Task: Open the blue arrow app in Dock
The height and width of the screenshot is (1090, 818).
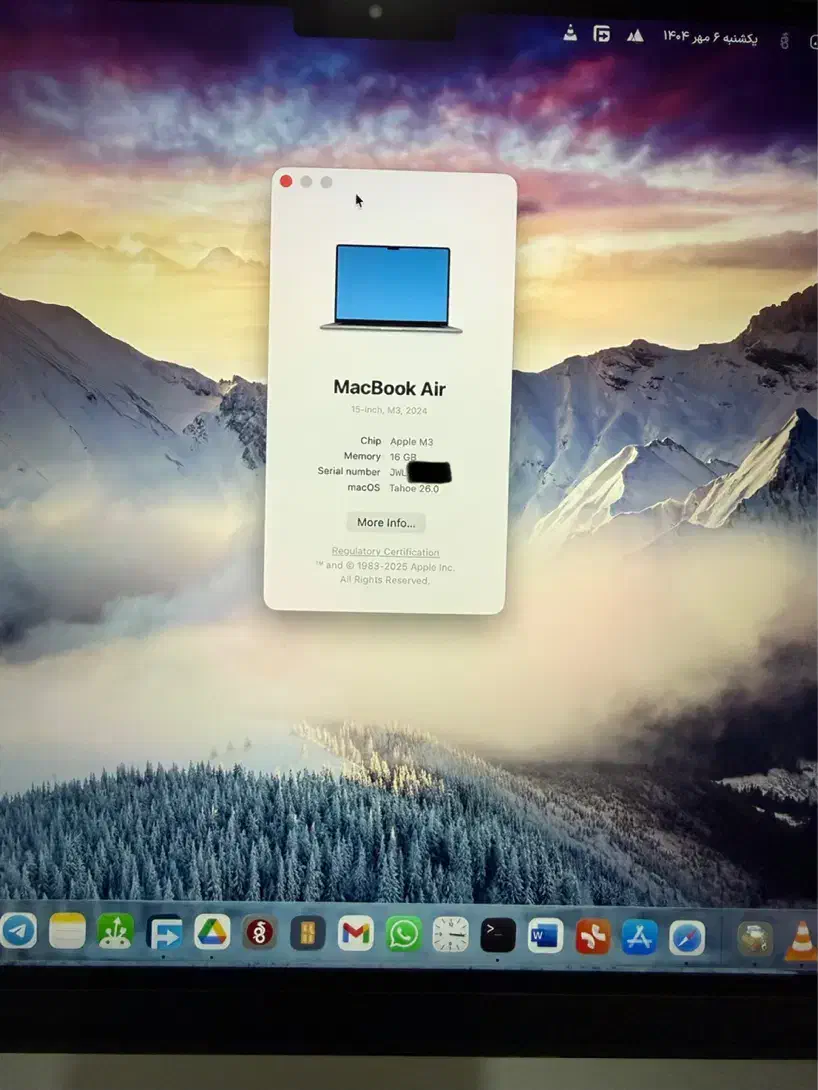Action: (164, 933)
